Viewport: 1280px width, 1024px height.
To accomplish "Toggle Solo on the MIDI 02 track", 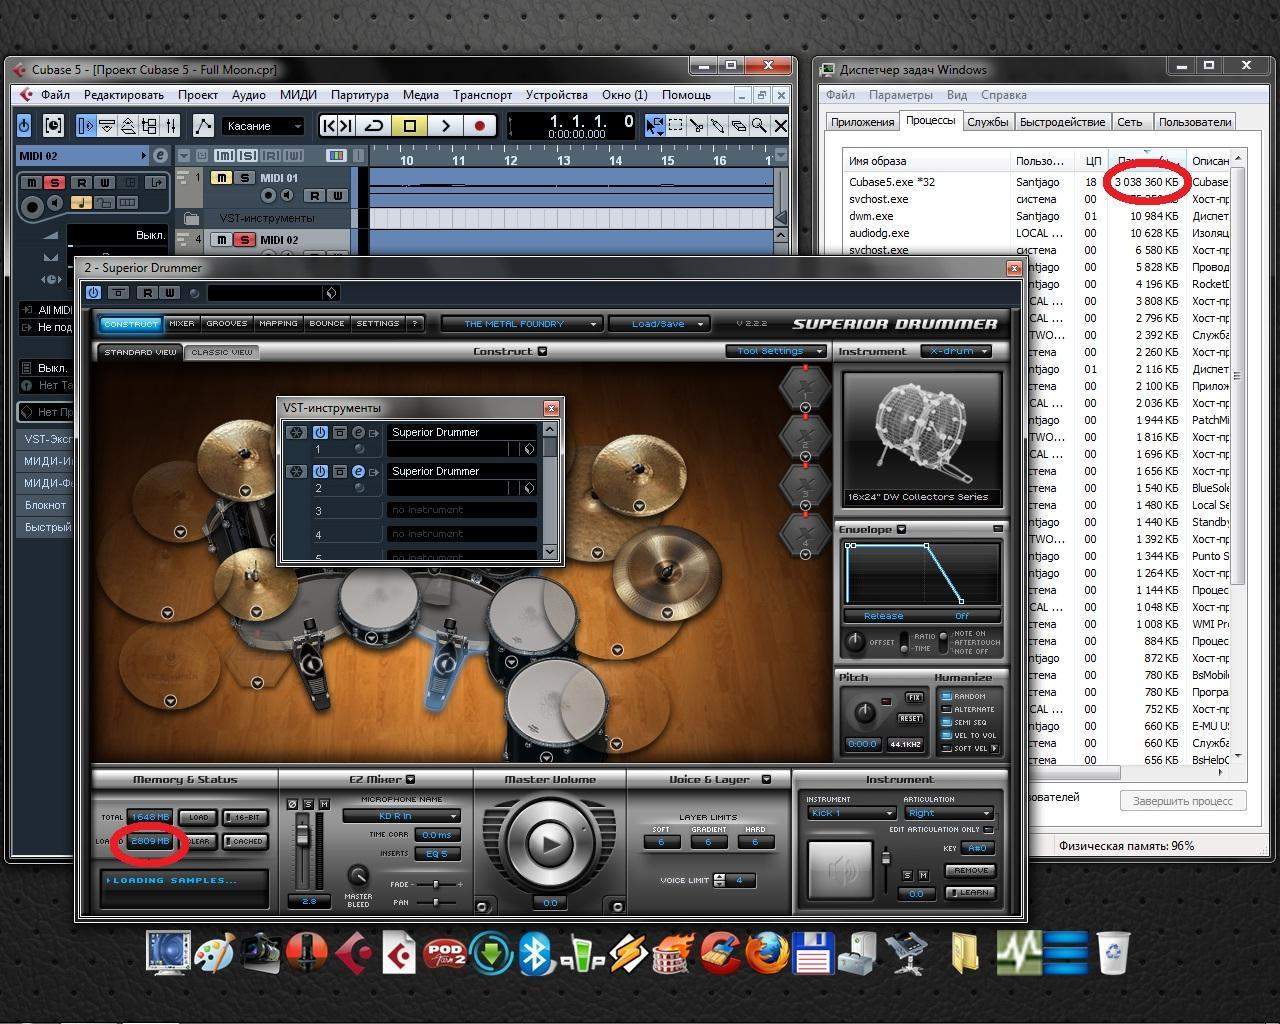I will (244, 240).
